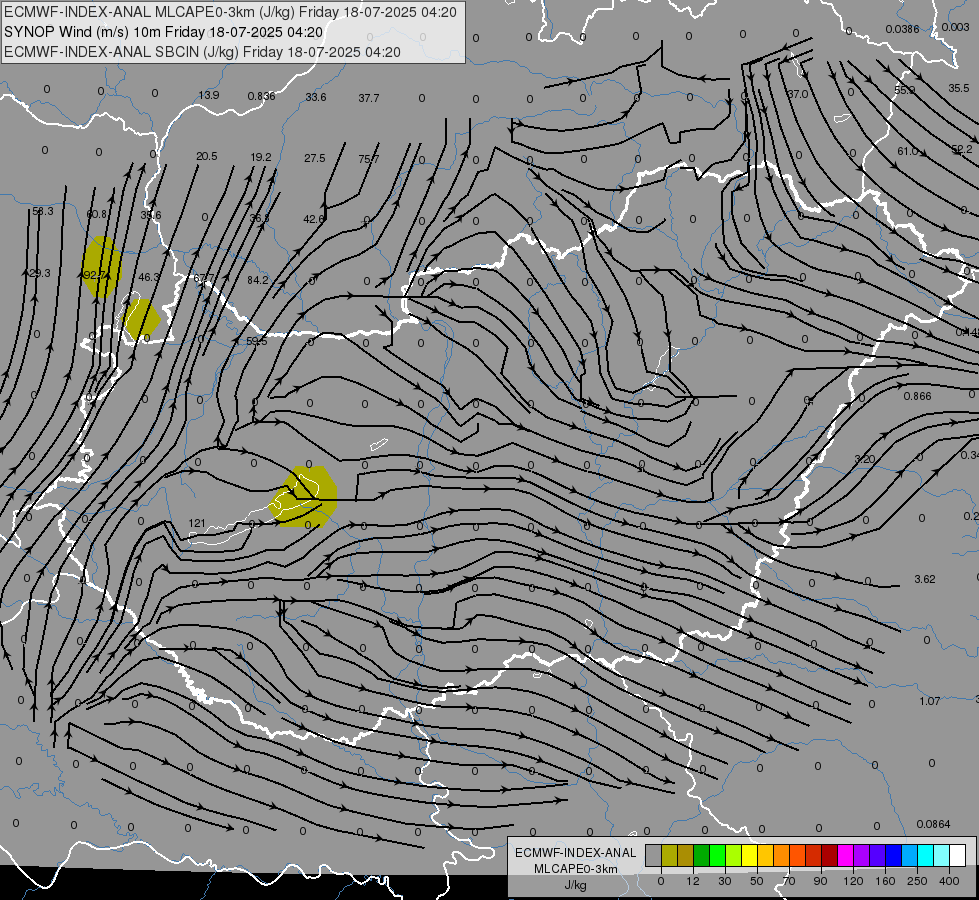Image resolution: width=979 pixels, height=900 pixels.
Task: Click the map value 60.8
Action: click(x=96, y=214)
